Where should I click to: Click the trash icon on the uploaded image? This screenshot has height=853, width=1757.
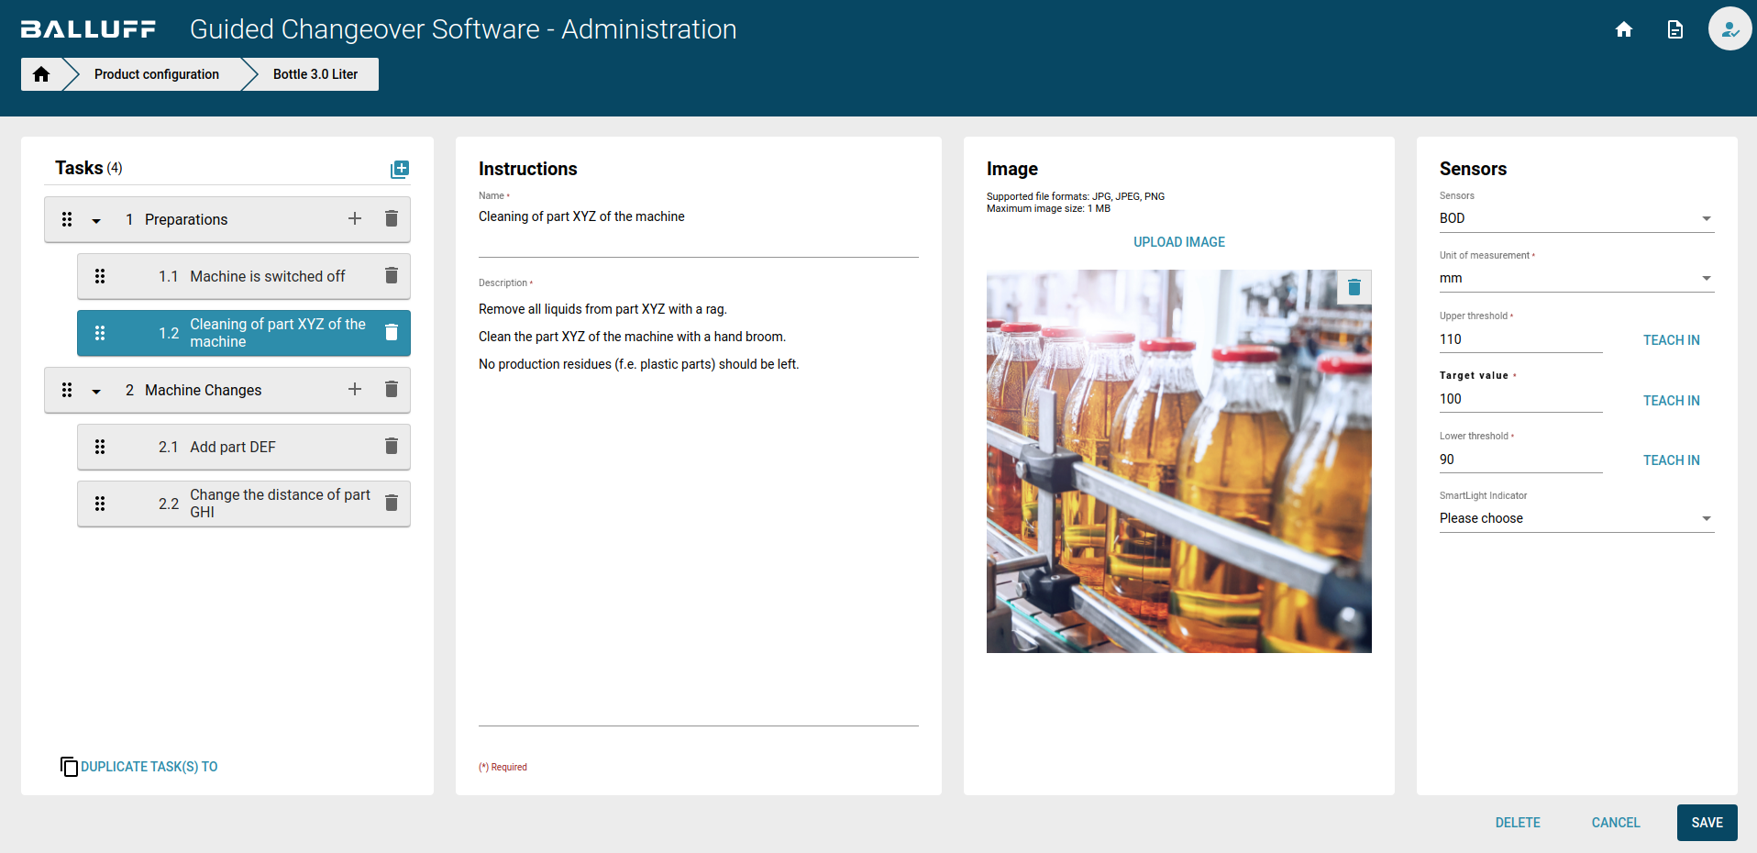[1353, 288]
